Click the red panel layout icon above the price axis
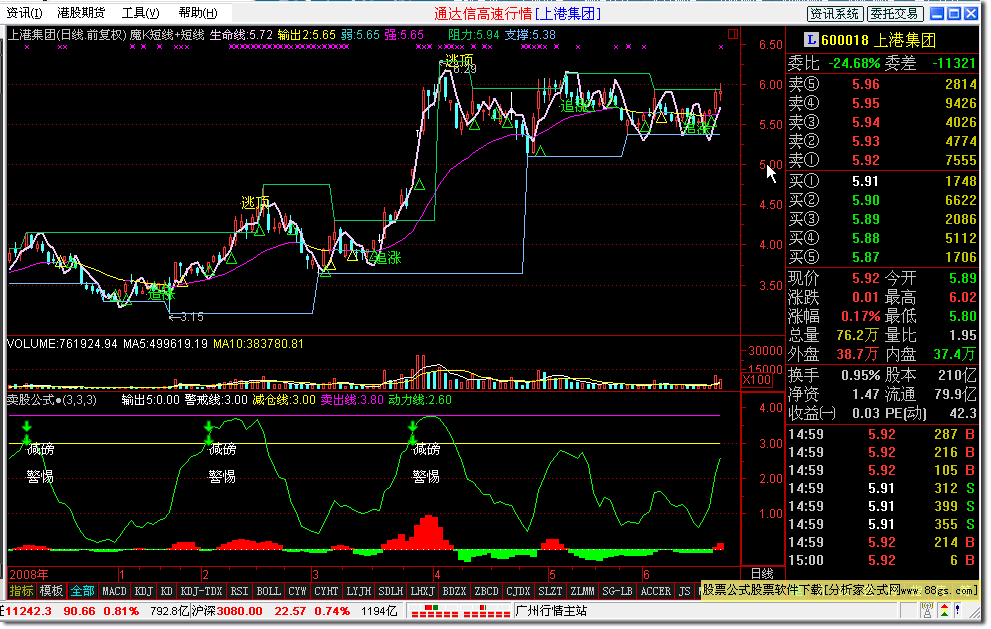 coord(733,34)
